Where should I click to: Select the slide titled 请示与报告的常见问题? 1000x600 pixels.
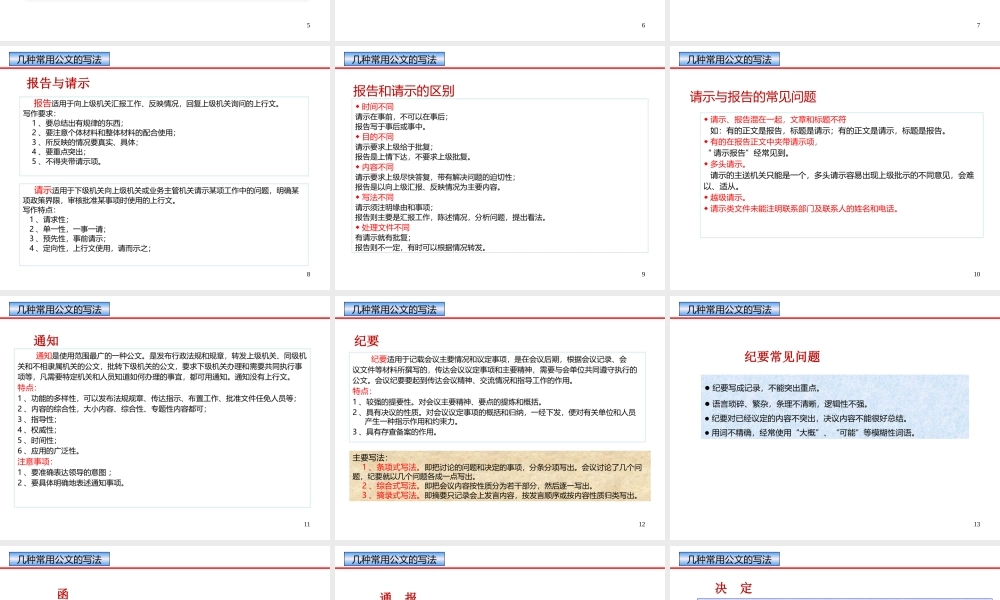click(x=835, y=168)
